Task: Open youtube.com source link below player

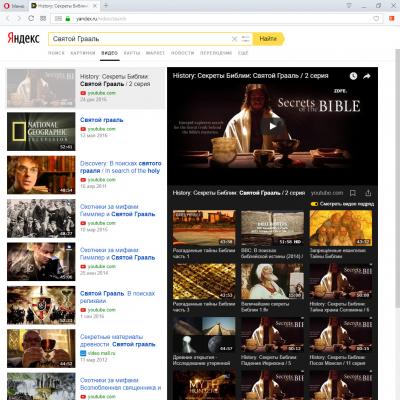Action: pyautogui.click(x=327, y=193)
